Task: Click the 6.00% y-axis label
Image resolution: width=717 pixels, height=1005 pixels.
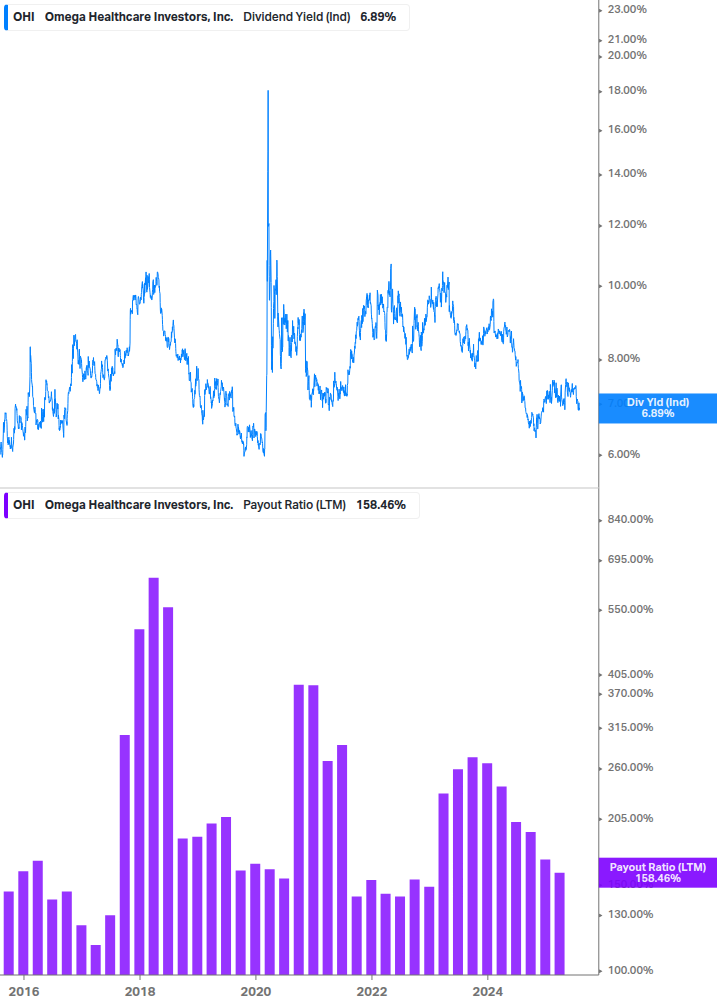Action: [623, 454]
